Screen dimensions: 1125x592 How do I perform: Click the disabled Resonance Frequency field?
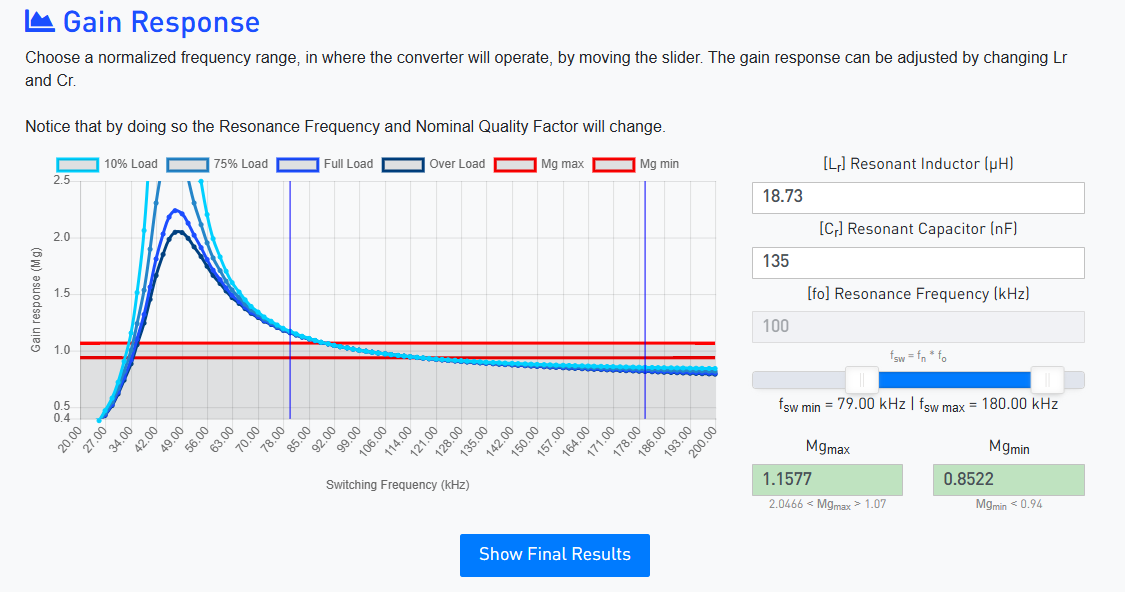[917, 326]
